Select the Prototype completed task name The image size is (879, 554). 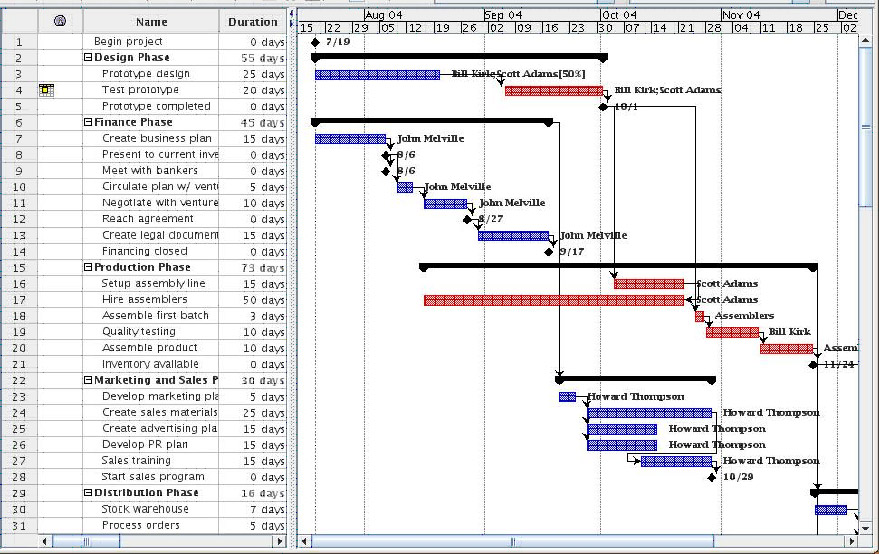156,106
